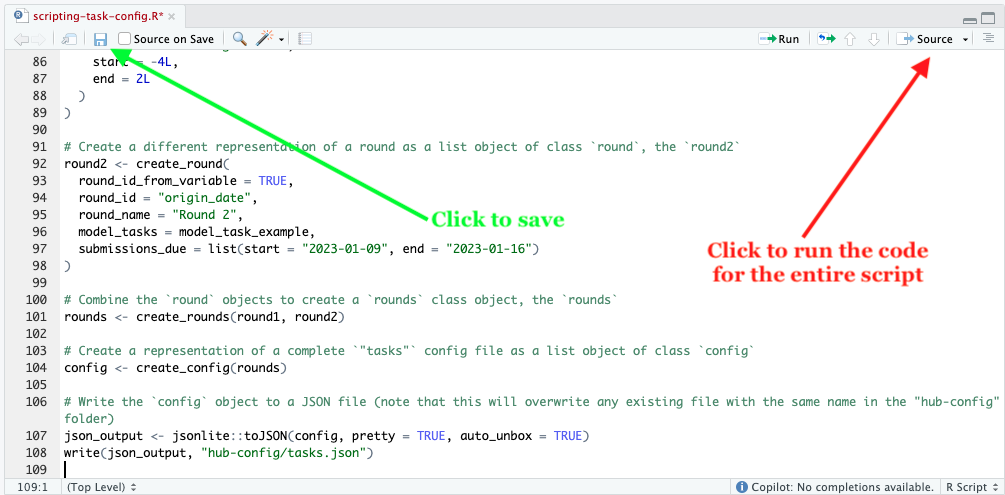1005x495 pixels.
Task: Click end = 2L on line 87
Action: click(x=121, y=79)
